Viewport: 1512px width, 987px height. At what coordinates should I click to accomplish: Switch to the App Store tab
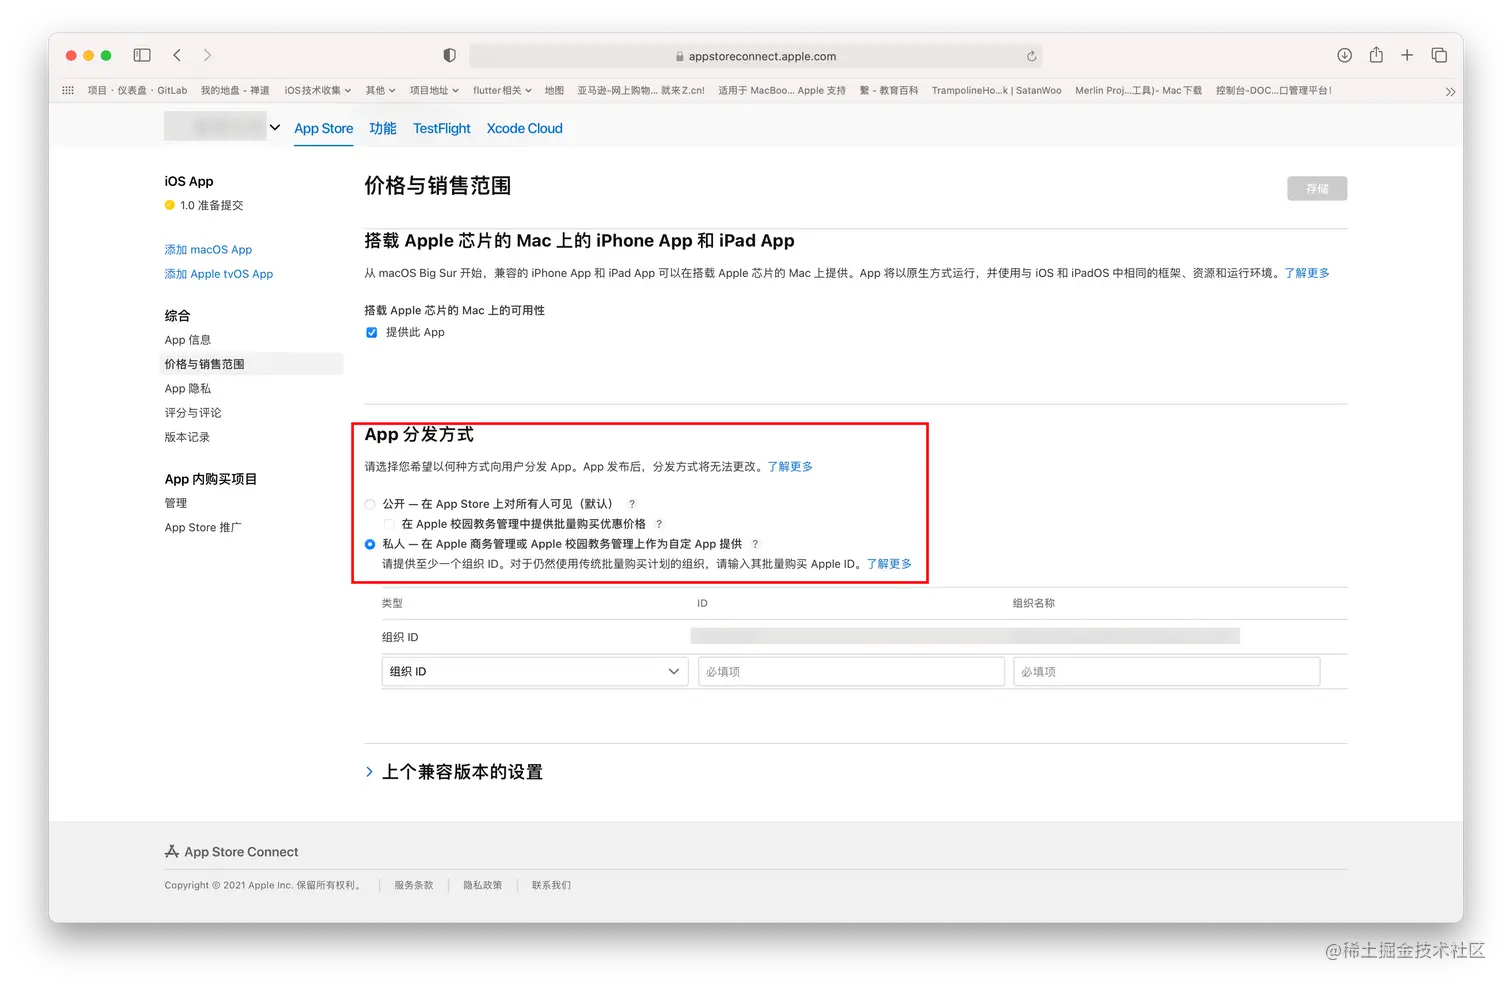click(x=323, y=128)
